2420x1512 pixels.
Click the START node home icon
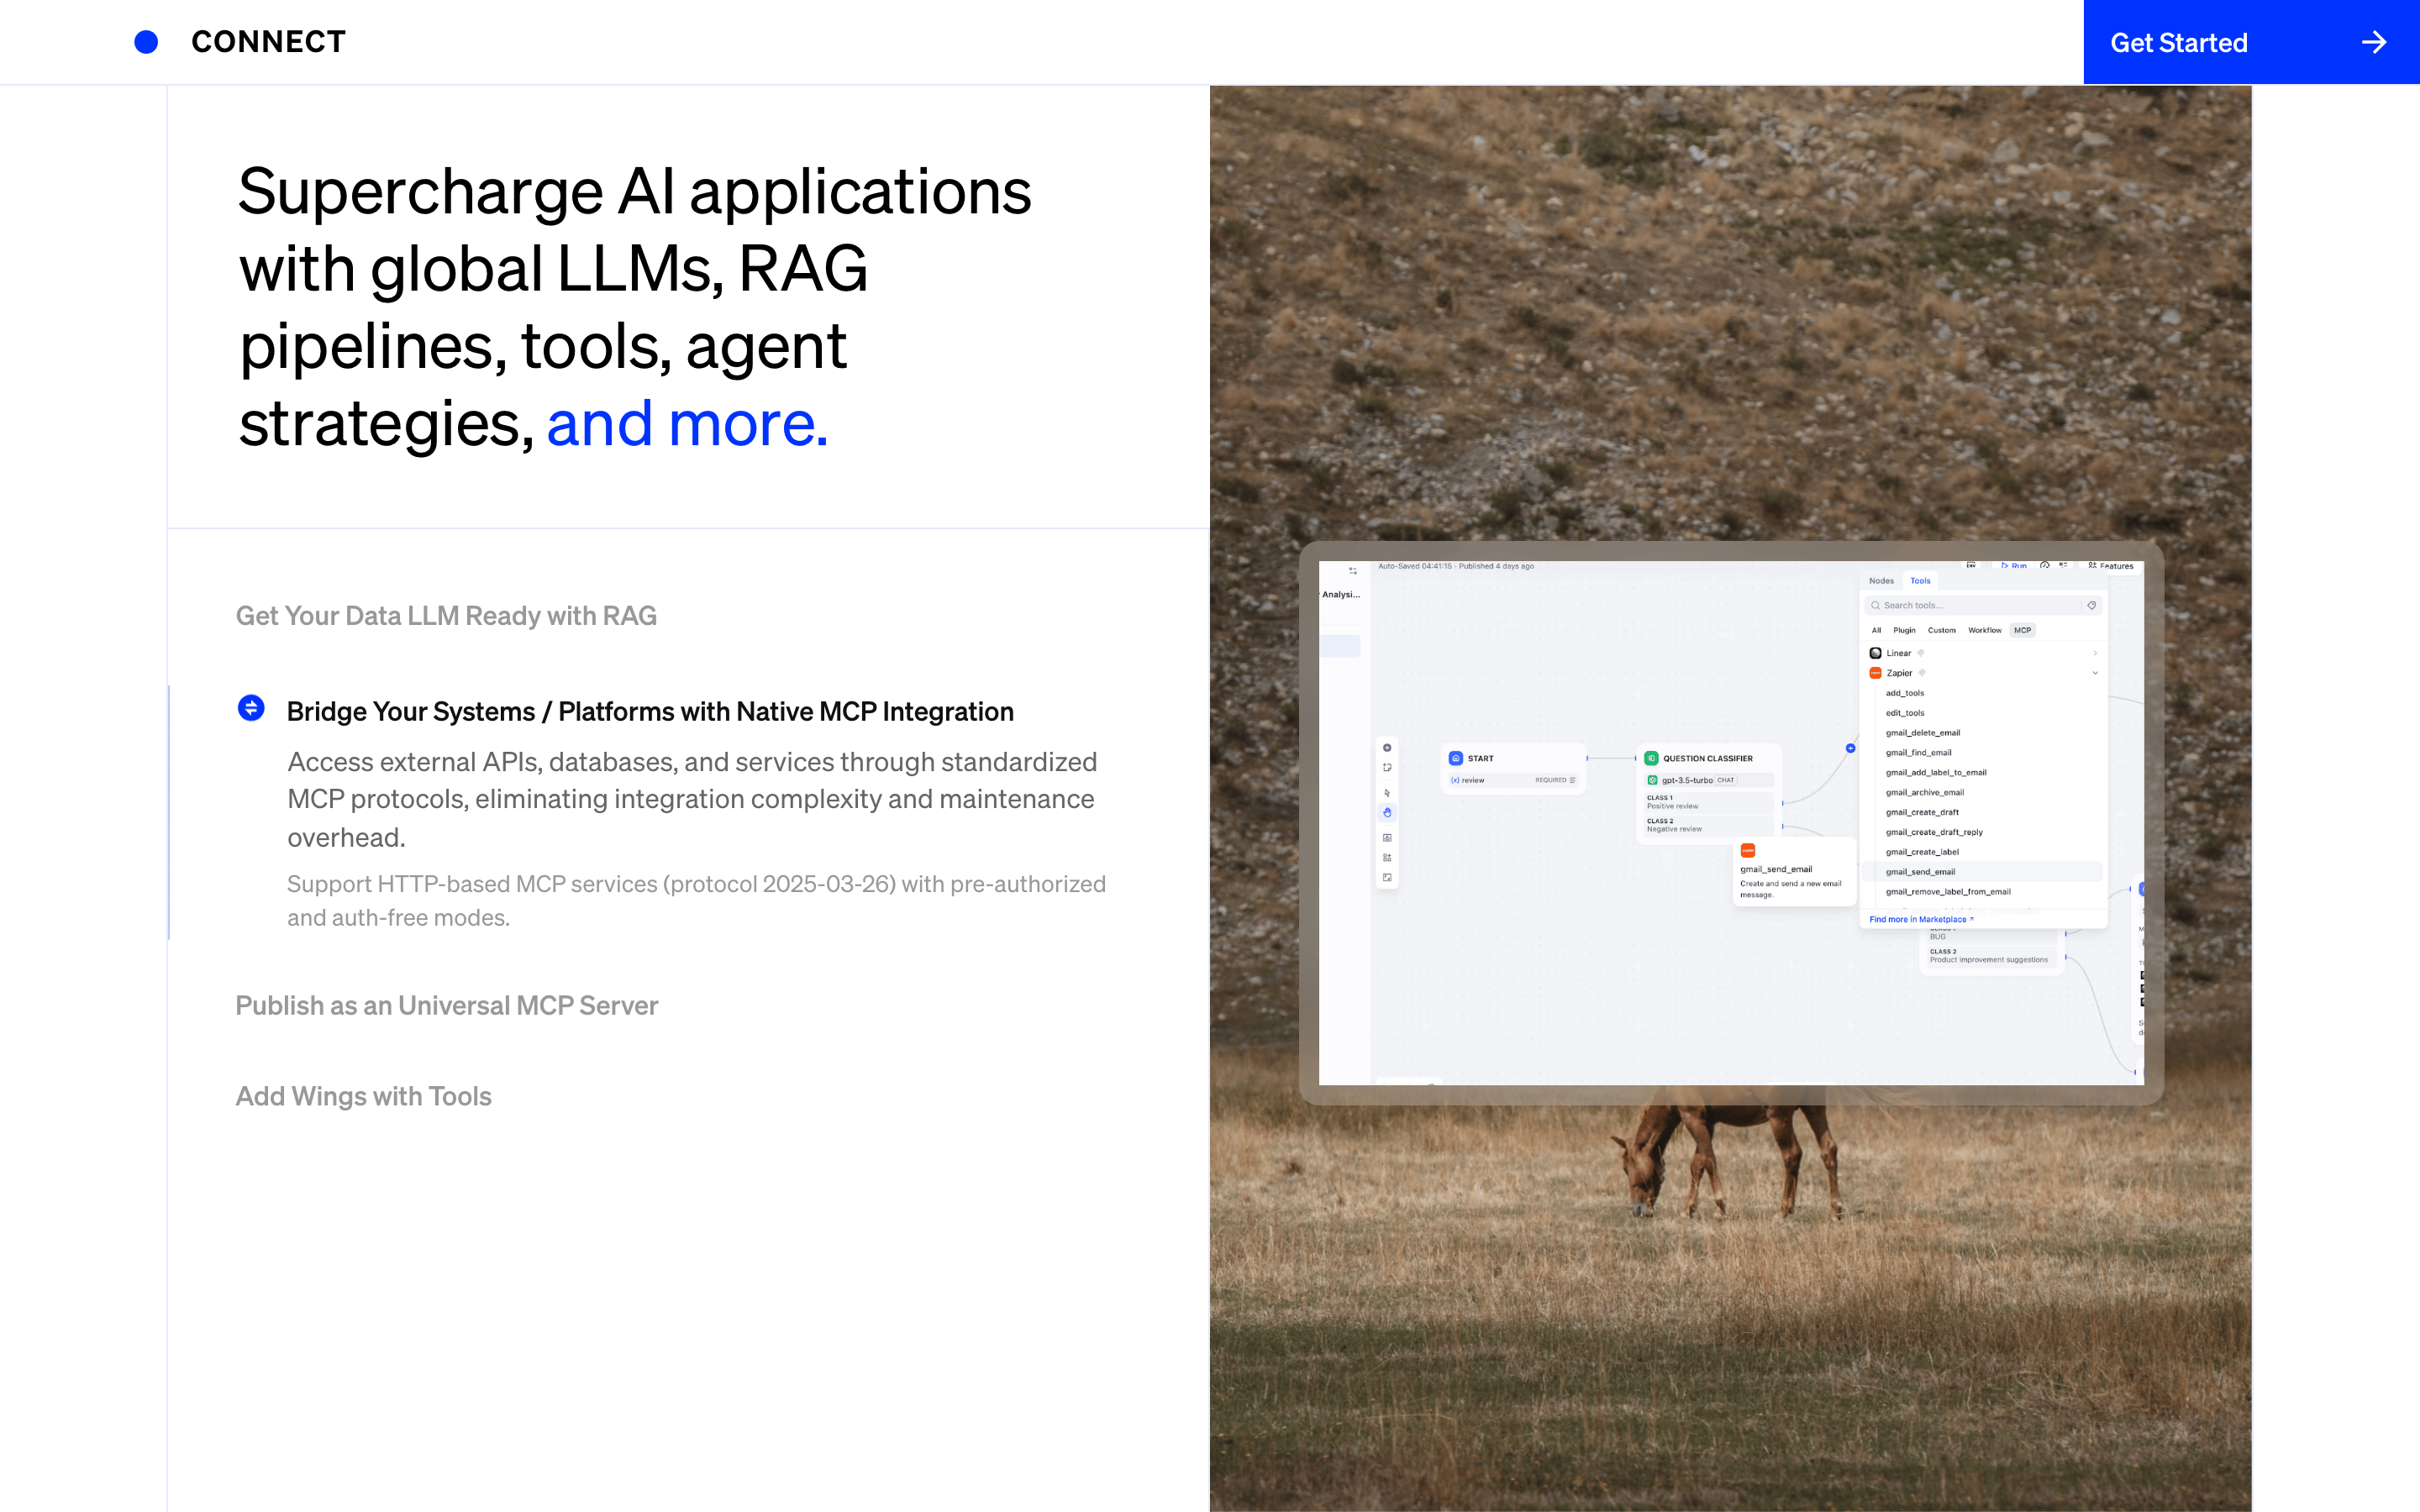[1456, 758]
